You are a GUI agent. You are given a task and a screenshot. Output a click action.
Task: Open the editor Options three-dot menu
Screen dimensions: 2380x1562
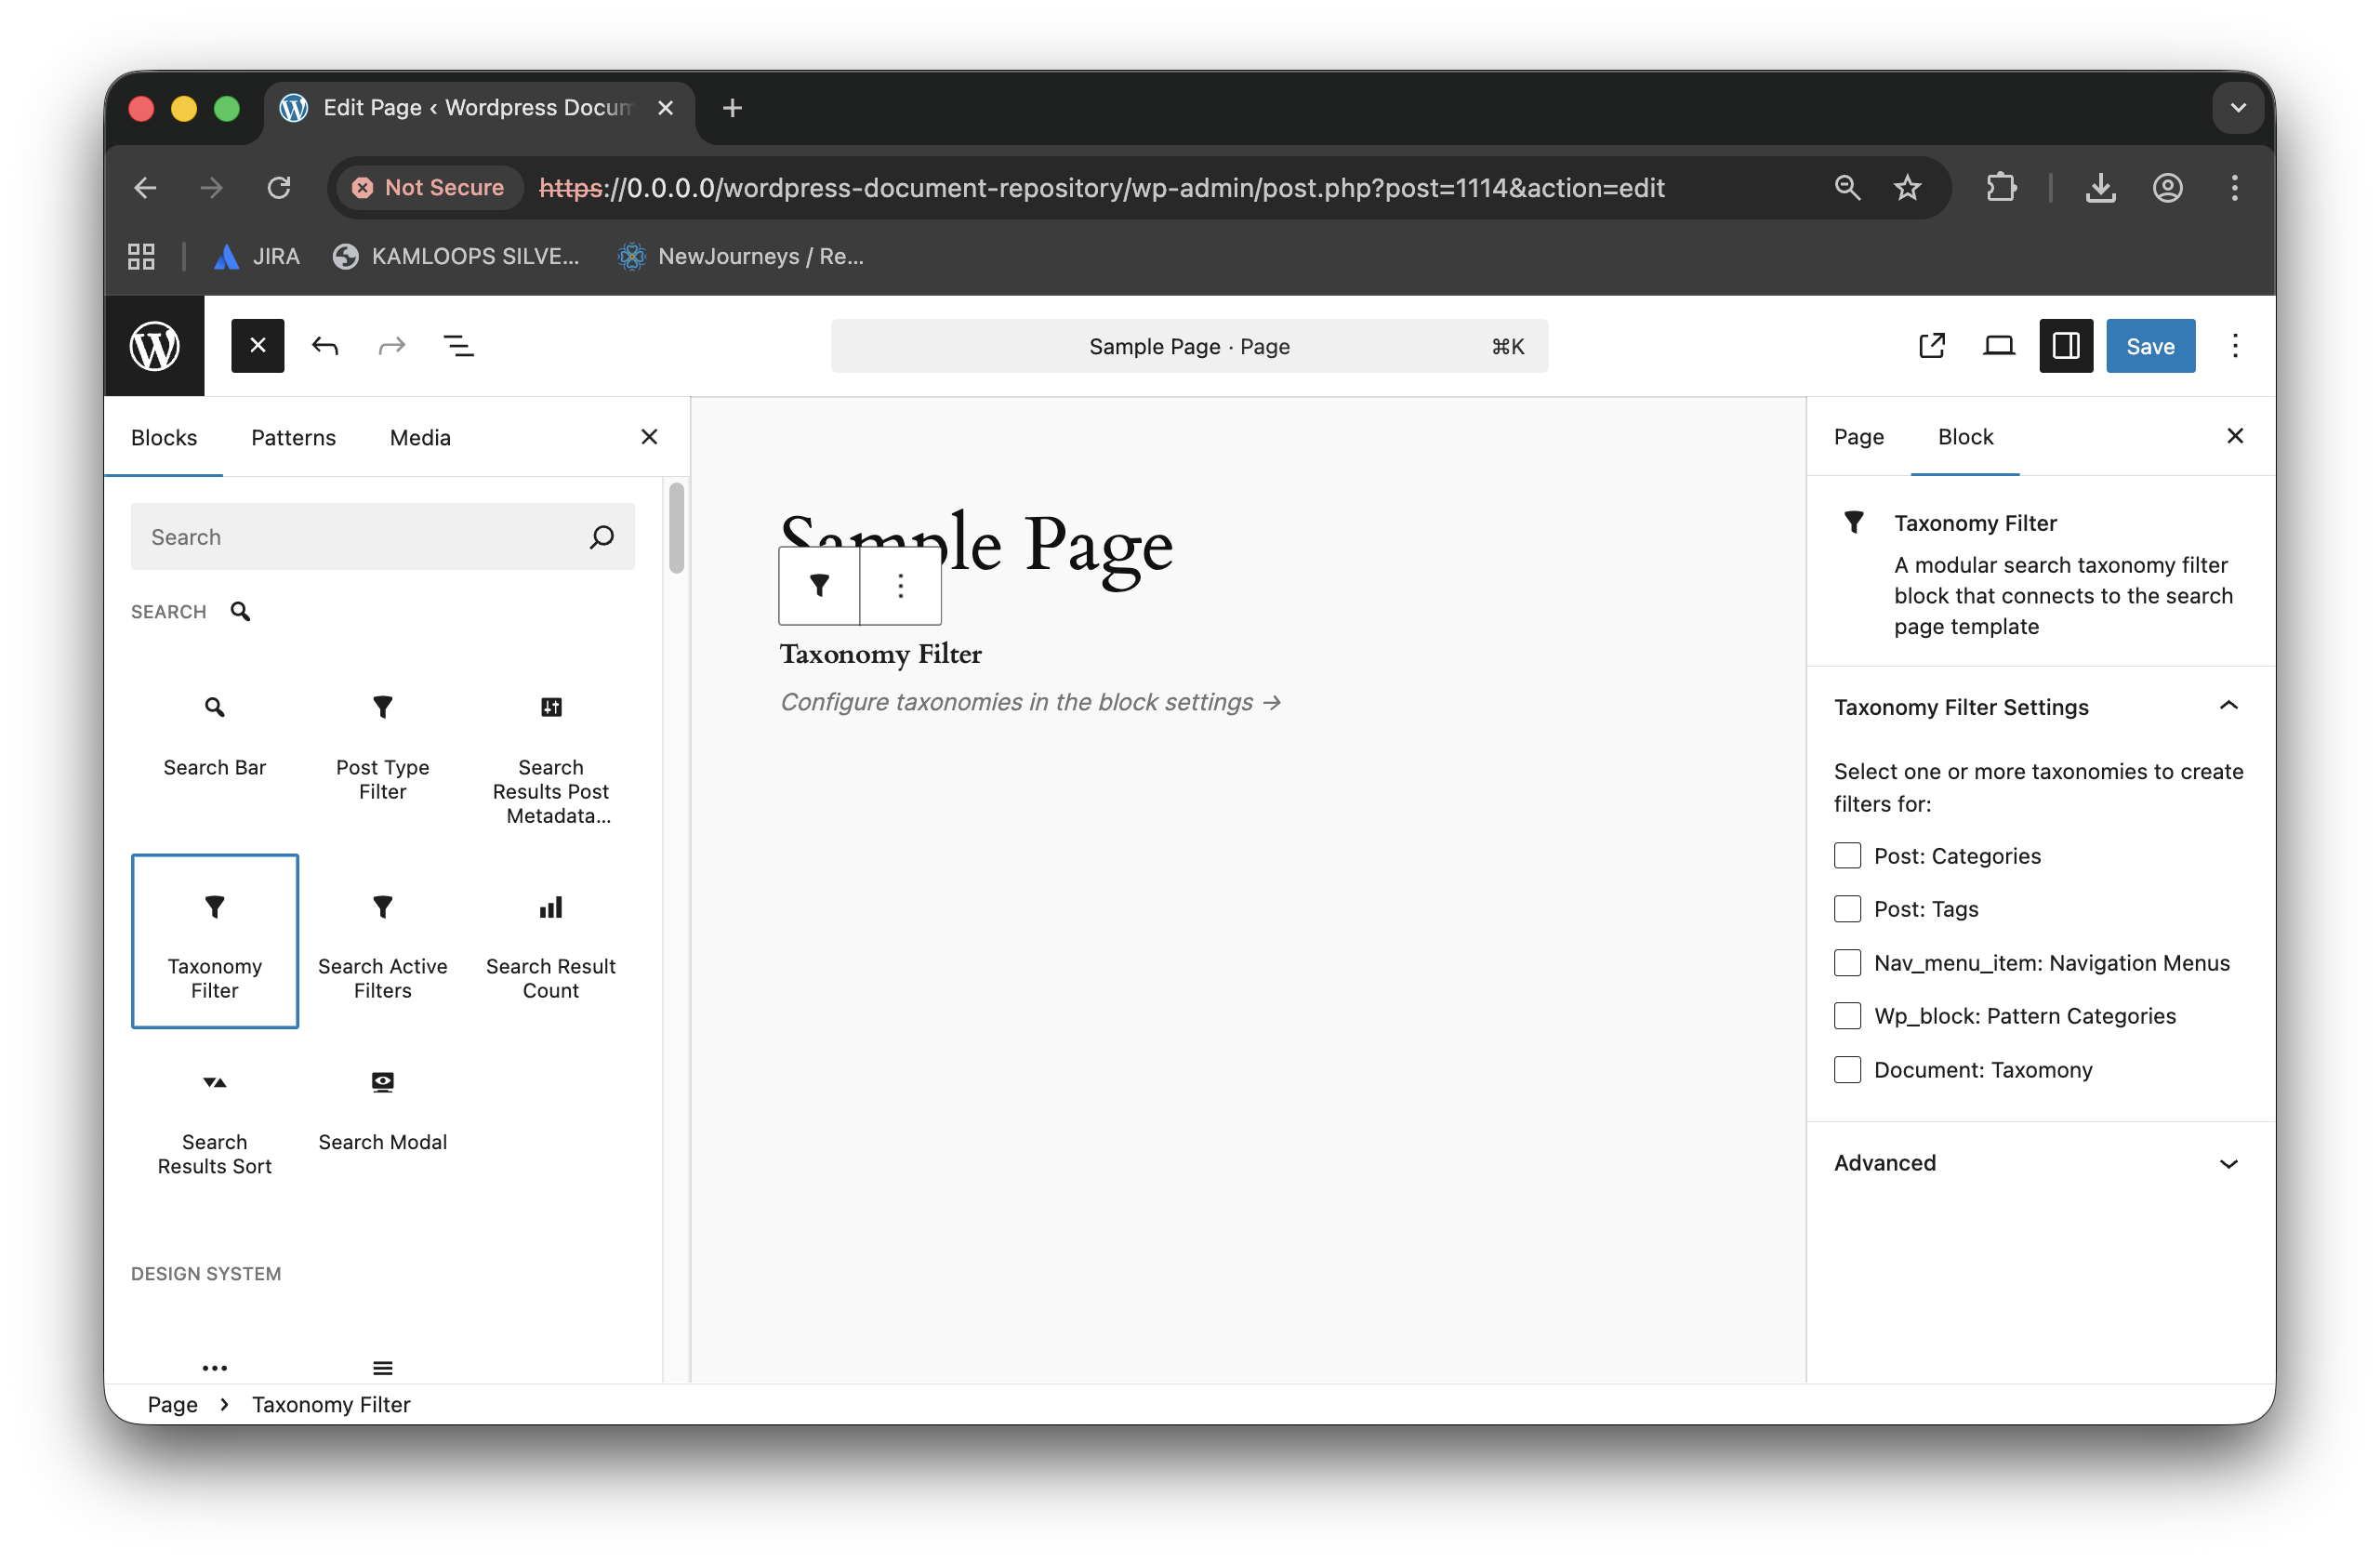click(x=2235, y=346)
